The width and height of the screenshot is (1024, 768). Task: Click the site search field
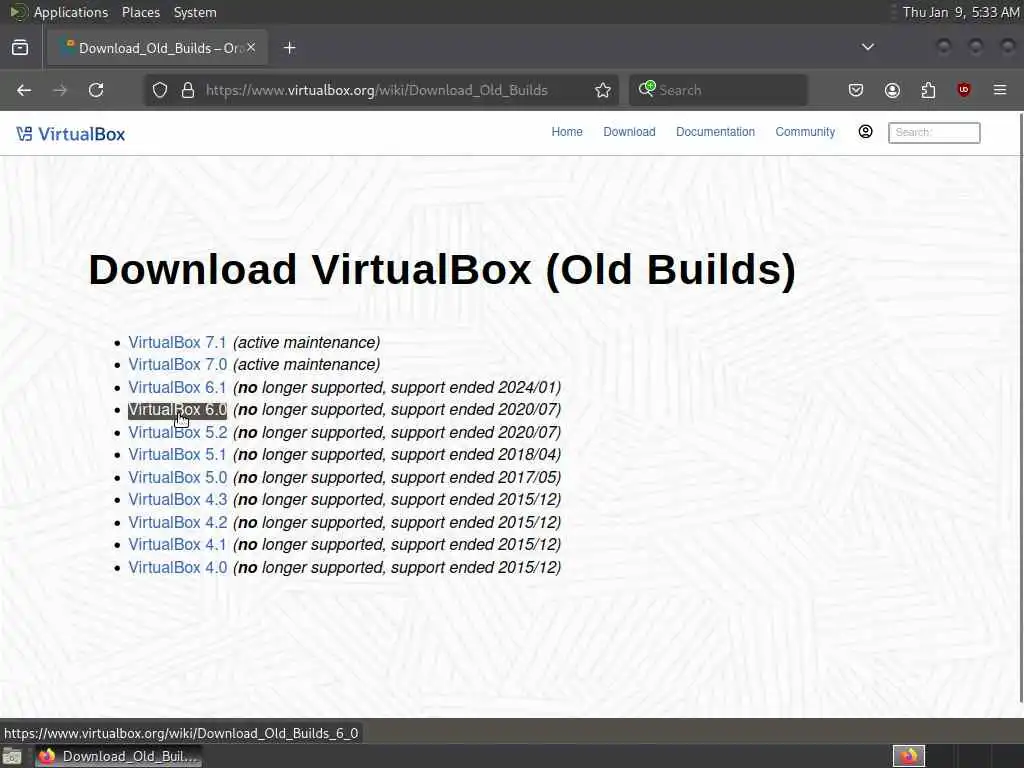pos(934,133)
